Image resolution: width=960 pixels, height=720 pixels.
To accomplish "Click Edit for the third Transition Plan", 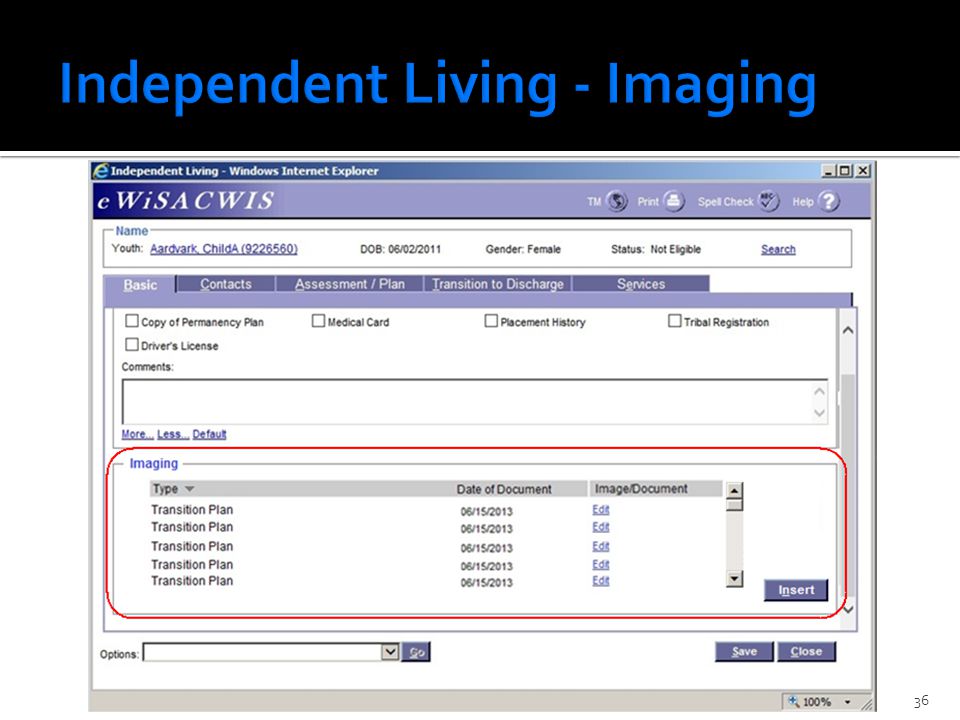I will coord(601,546).
